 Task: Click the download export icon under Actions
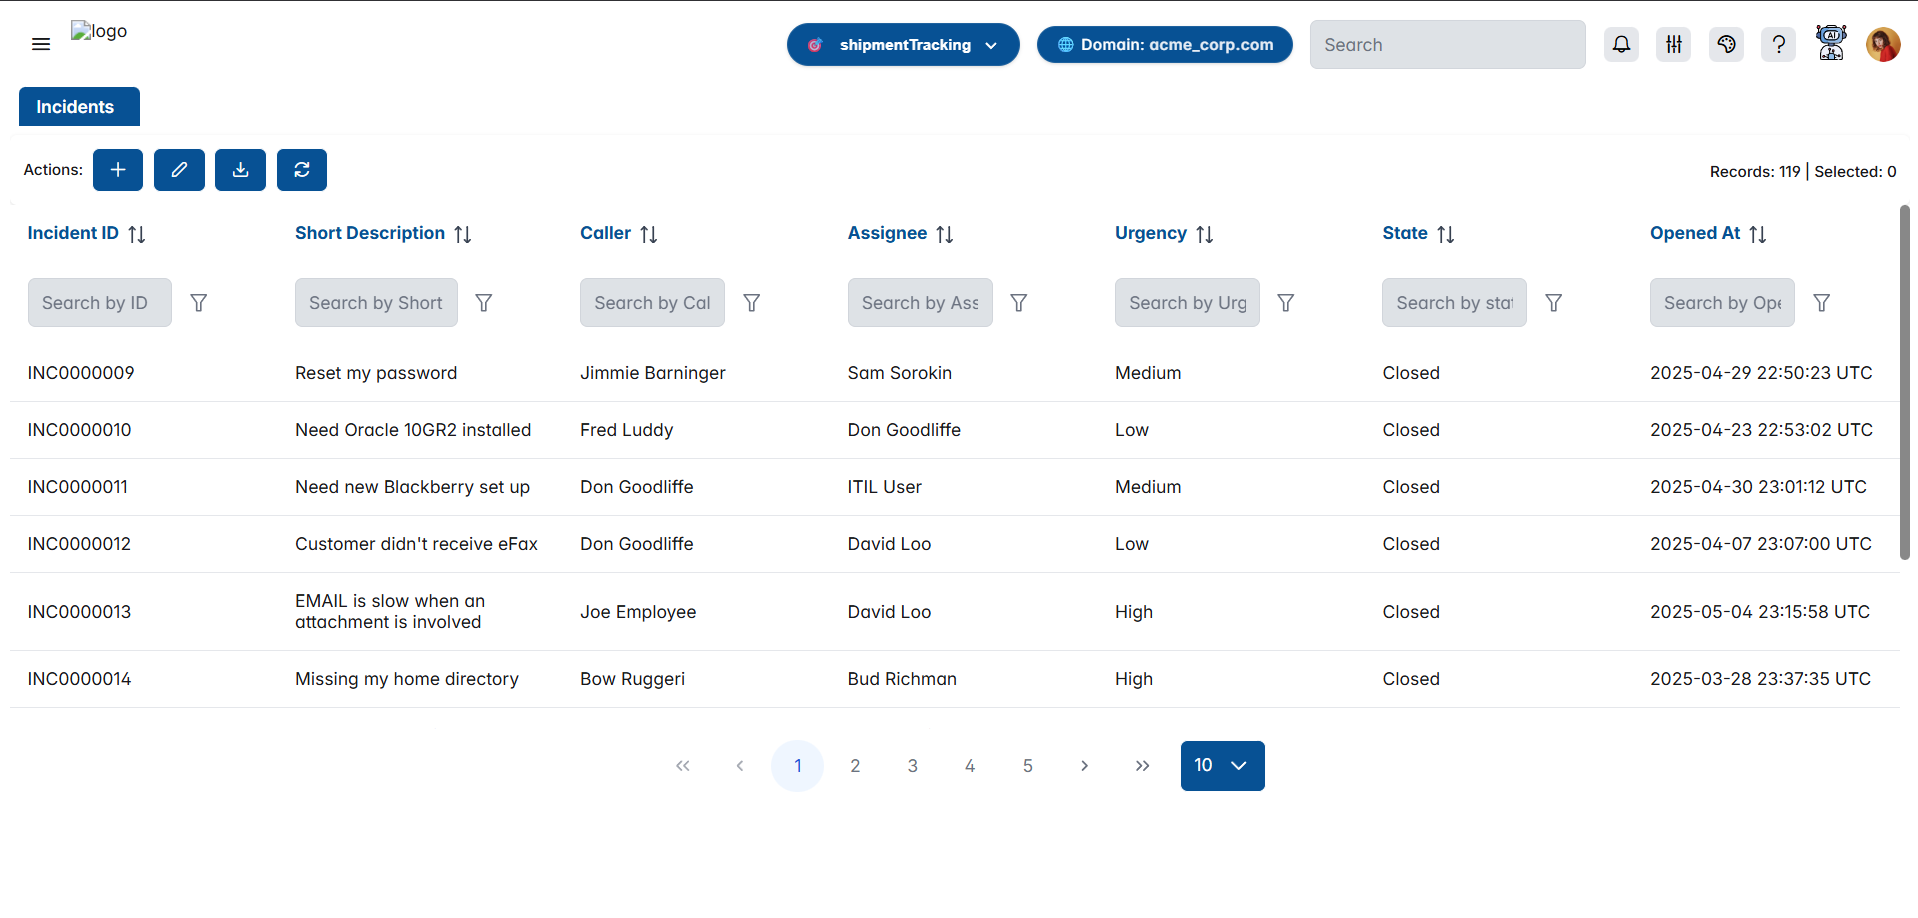[240, 170]
